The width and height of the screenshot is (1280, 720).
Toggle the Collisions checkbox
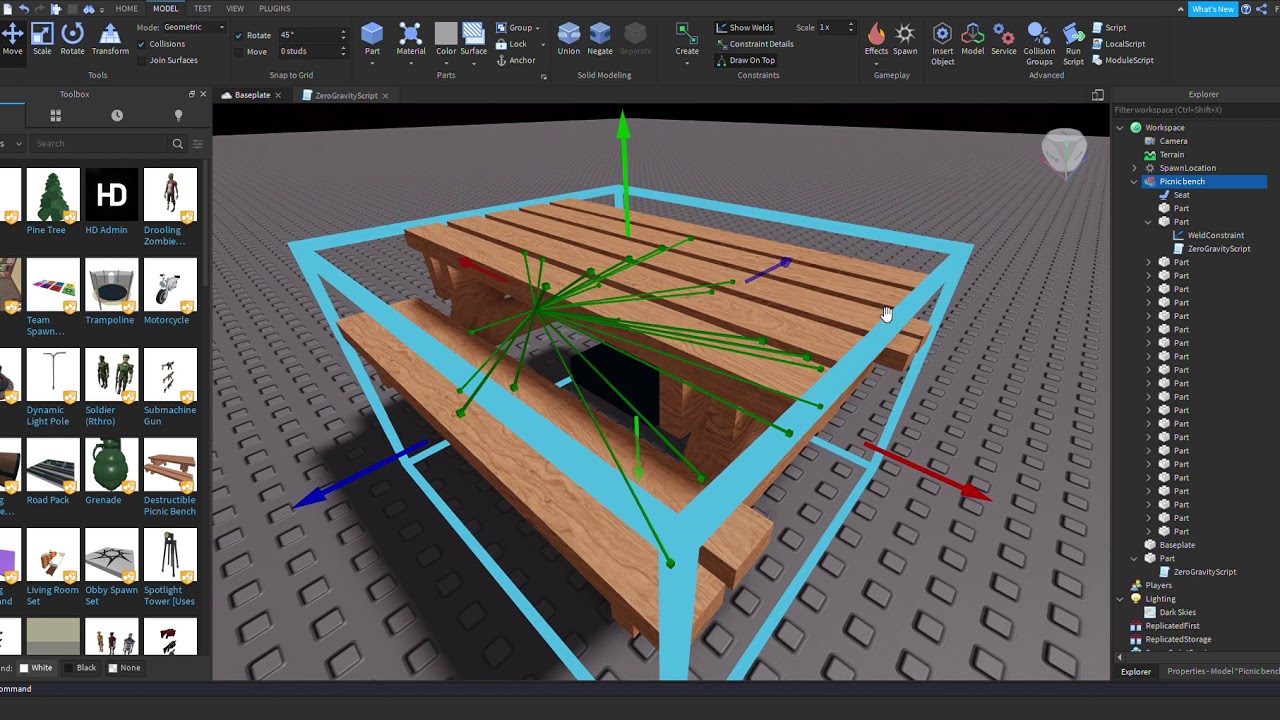[141, 44]
